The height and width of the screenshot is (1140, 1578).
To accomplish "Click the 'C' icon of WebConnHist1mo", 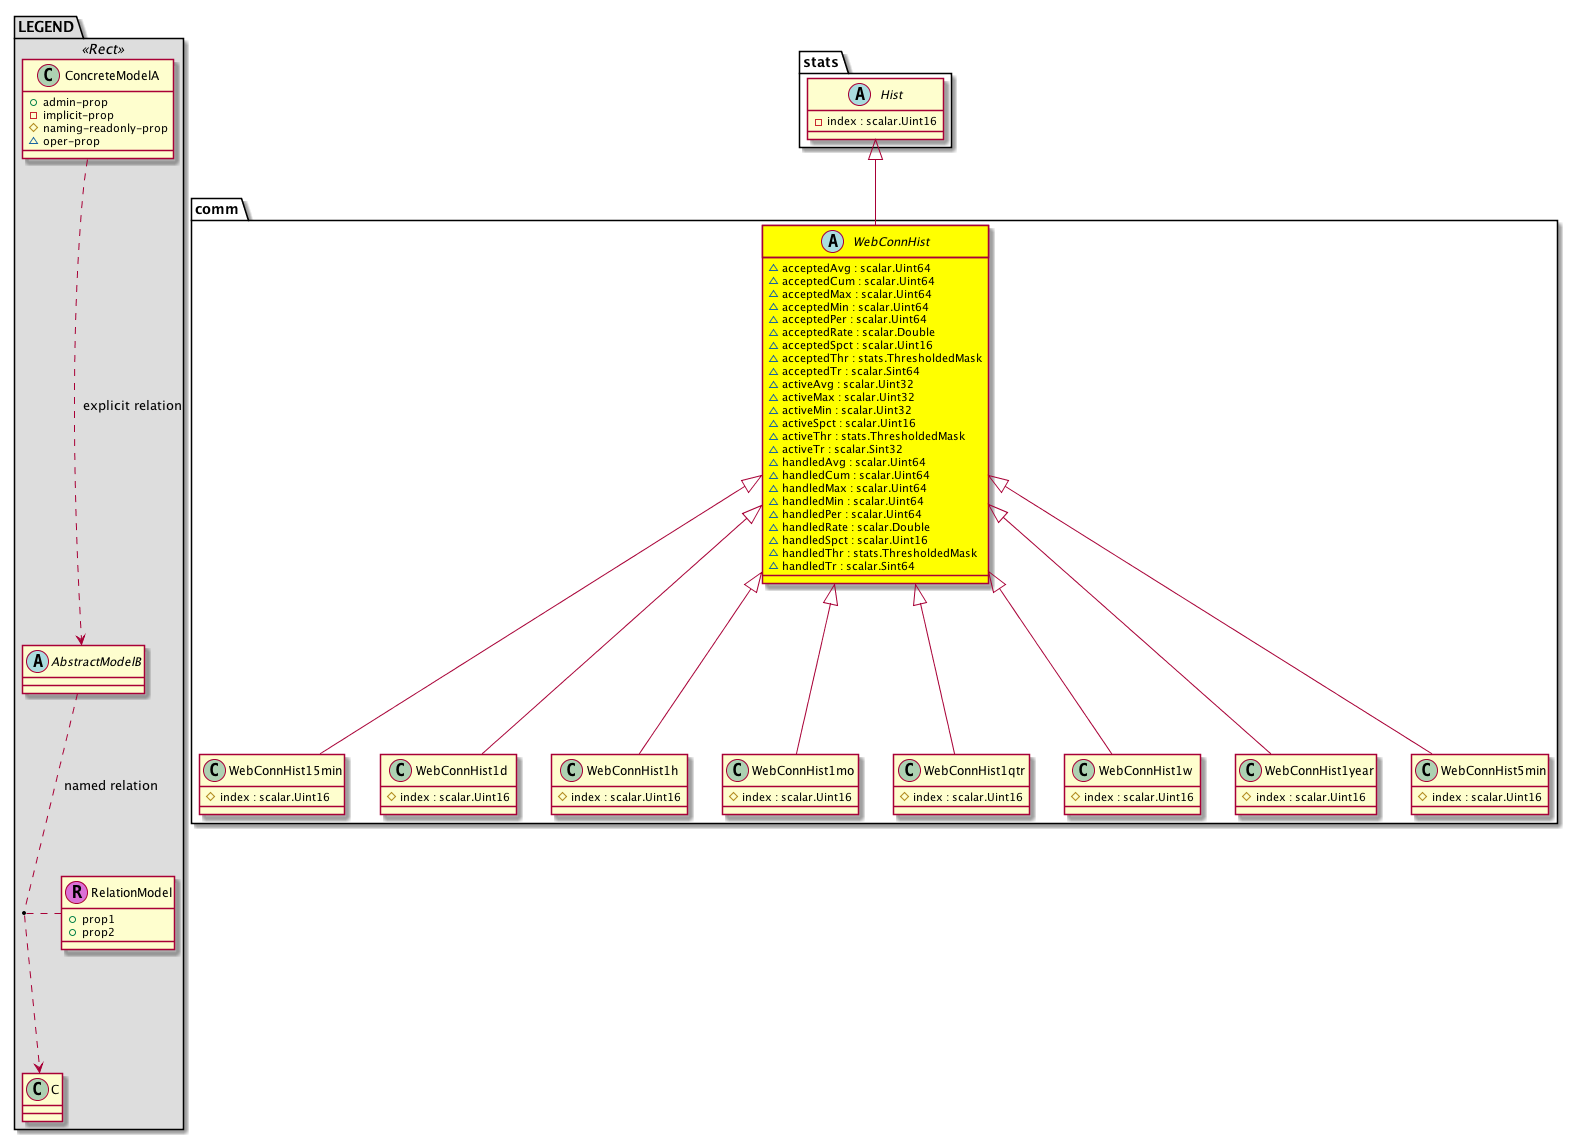I will pyautogui.click(x=737, y=770).
